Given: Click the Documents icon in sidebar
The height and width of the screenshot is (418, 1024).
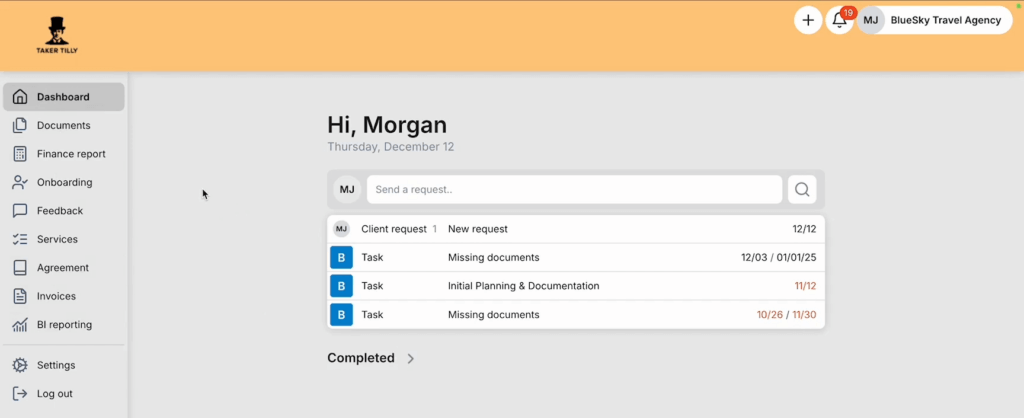Looking at the screenshot, I should [19, 126].
